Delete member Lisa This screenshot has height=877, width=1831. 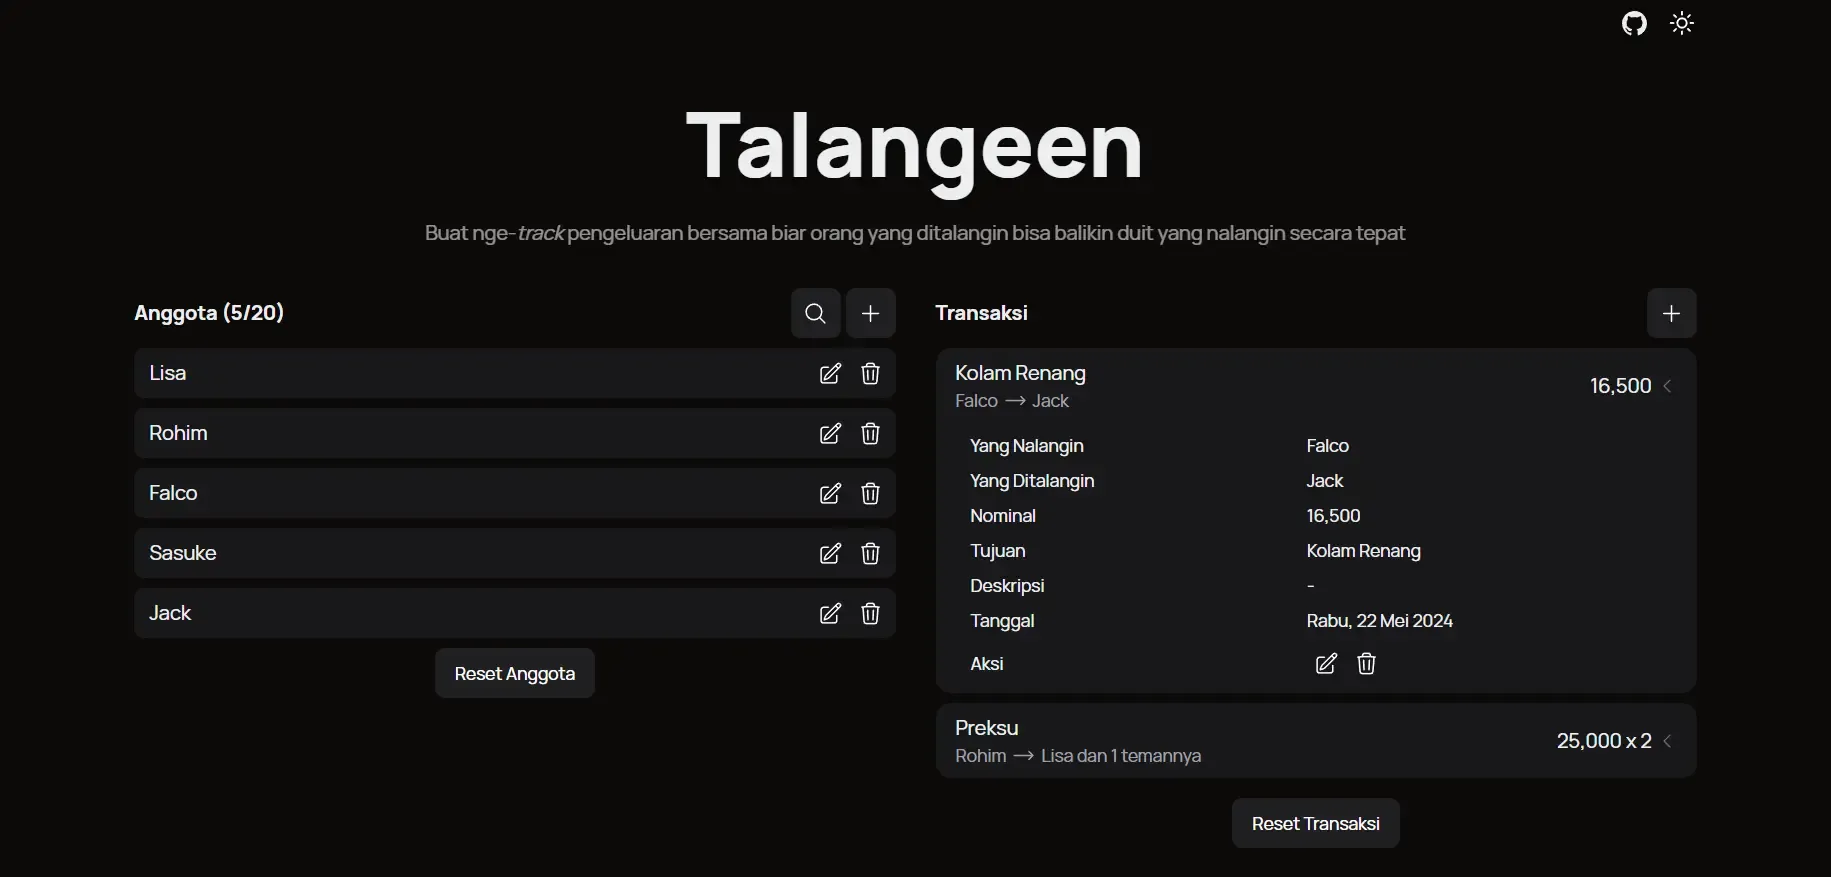pyautogui.click(x=870, y=373)
